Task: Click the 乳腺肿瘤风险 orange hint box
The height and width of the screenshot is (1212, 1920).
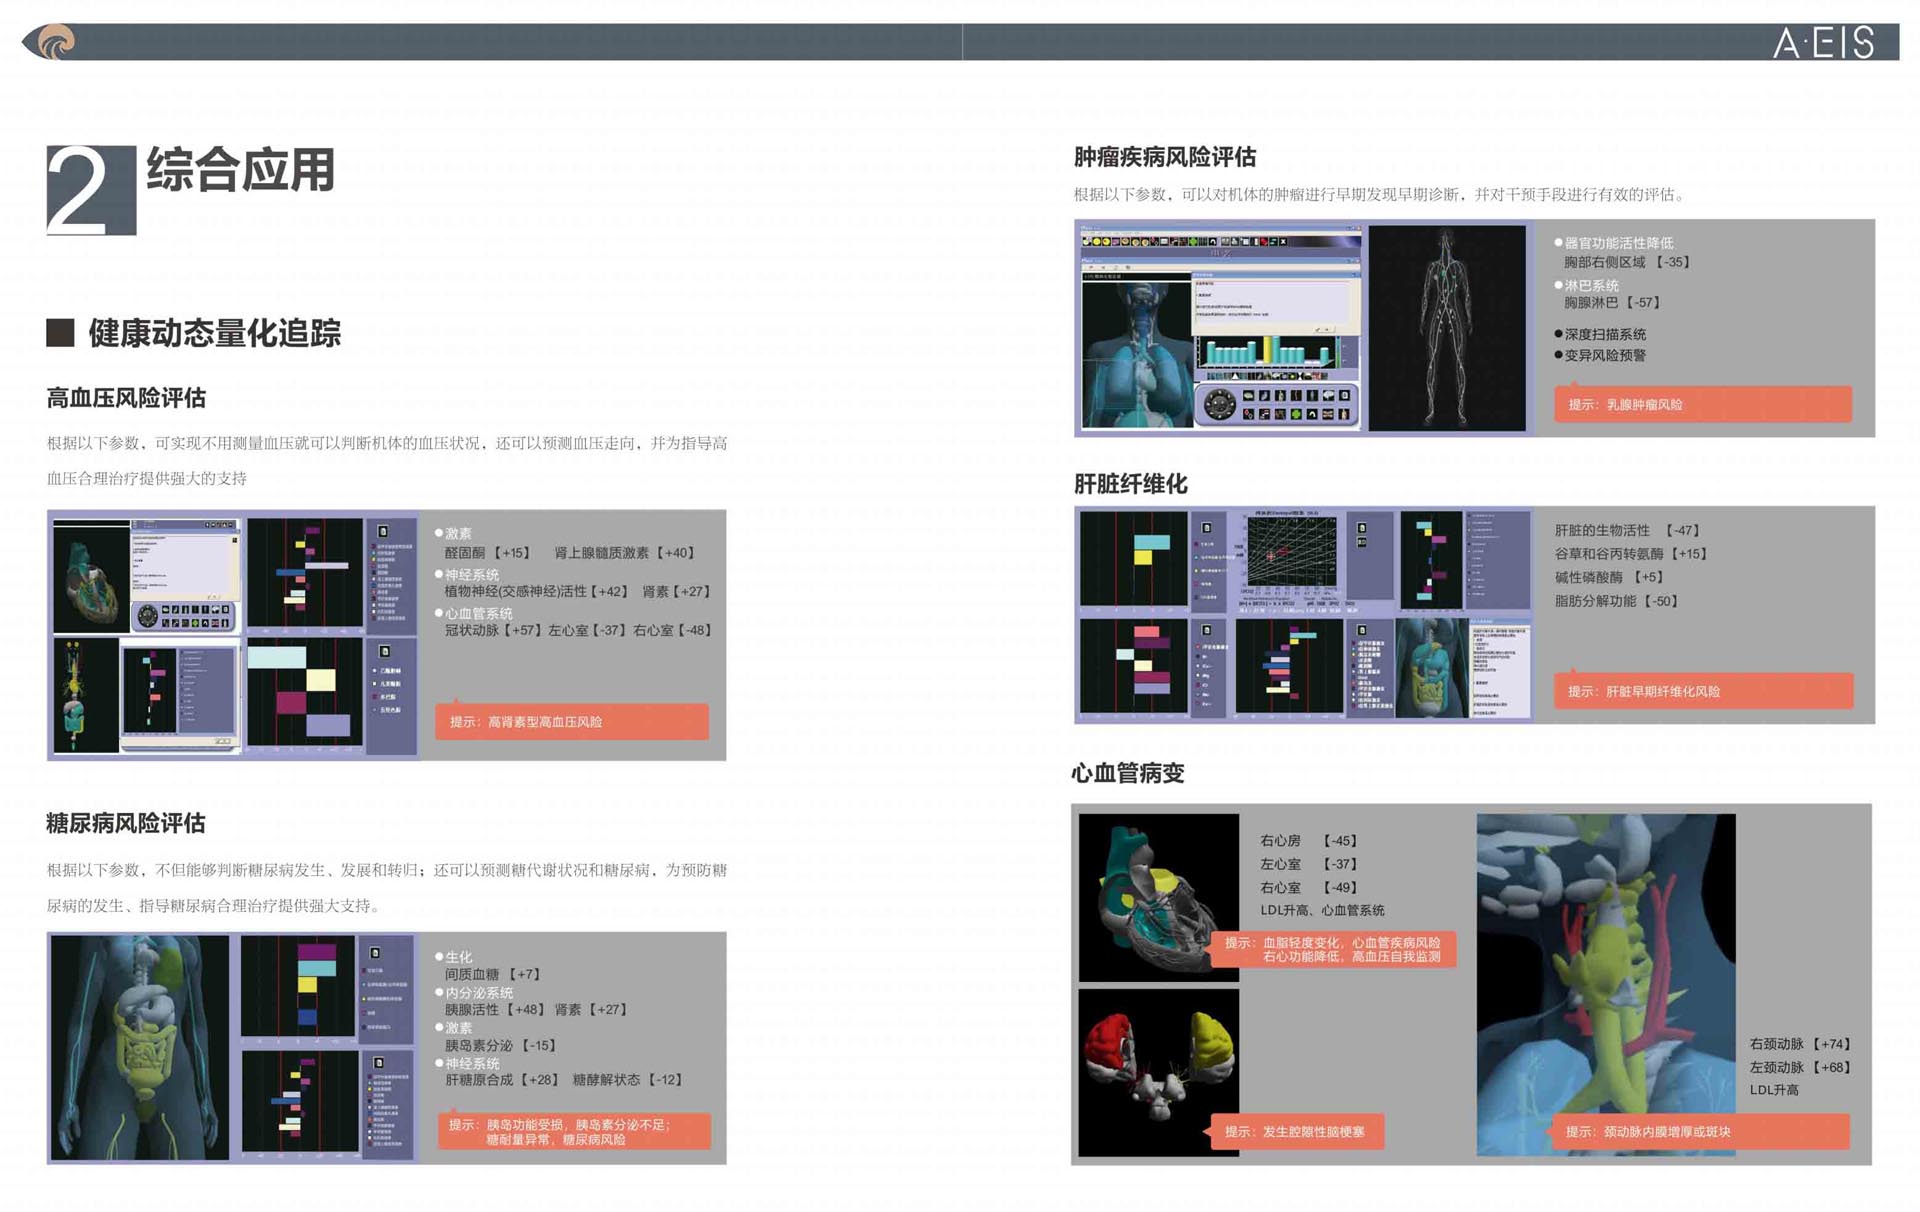Action: (x=1702, y=404)
